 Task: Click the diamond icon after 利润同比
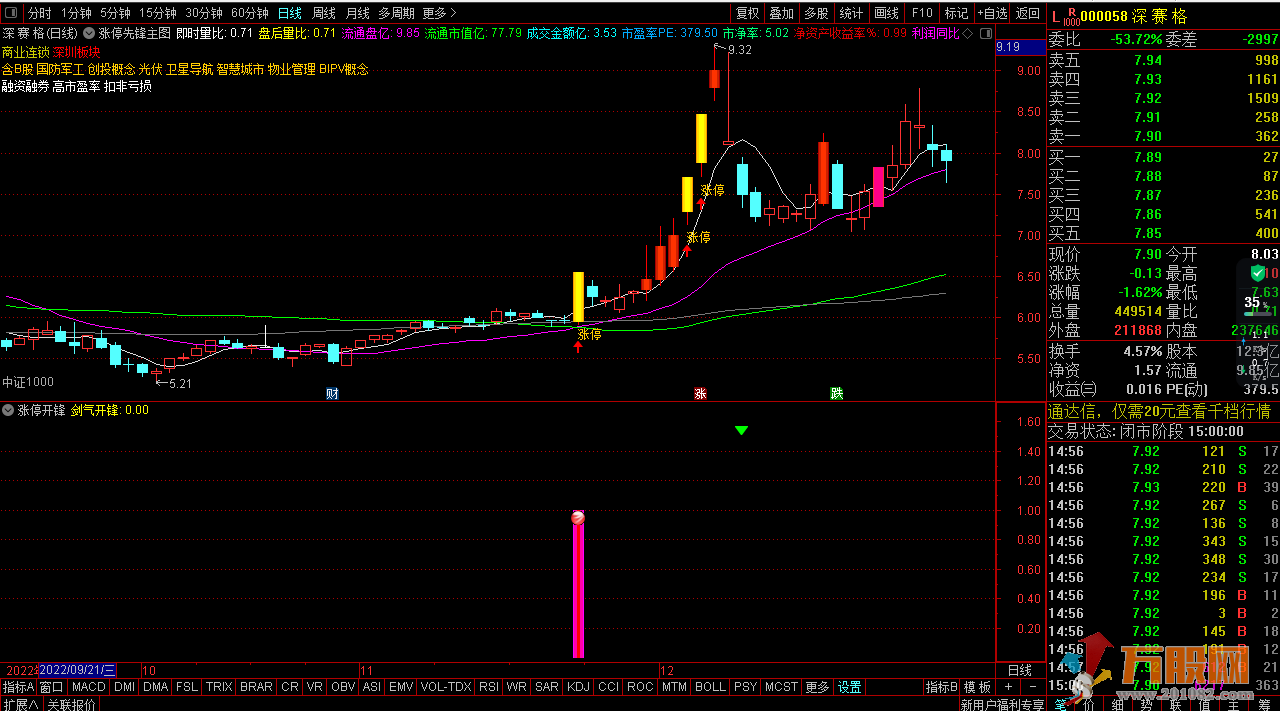(x=967, y=33)
